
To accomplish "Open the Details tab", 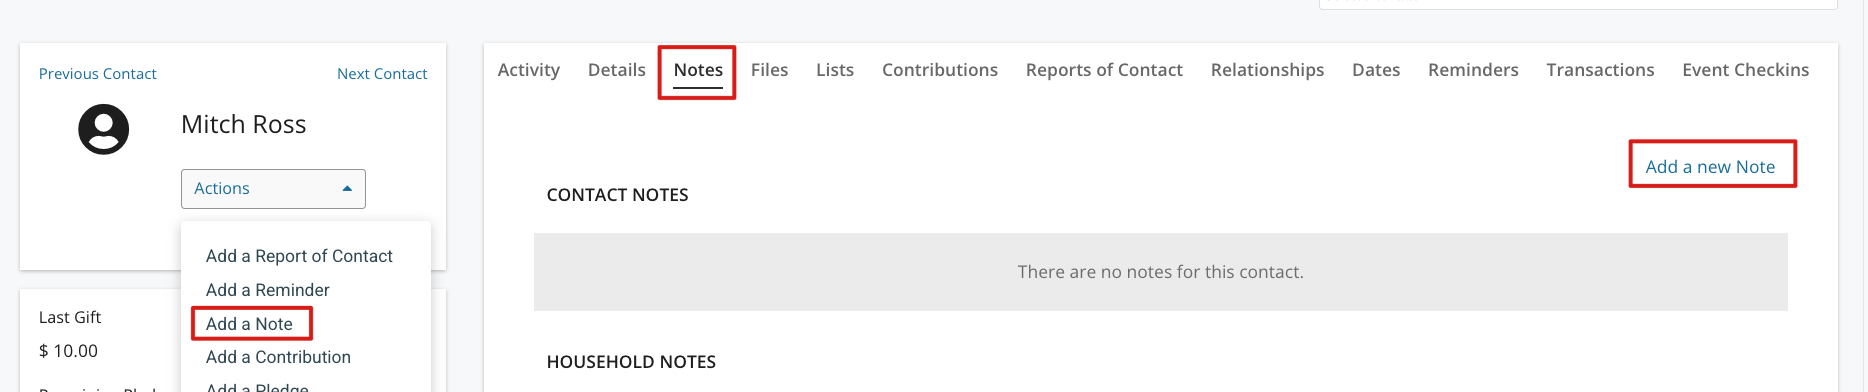I will pyautogui.click(x=616, y=70).
